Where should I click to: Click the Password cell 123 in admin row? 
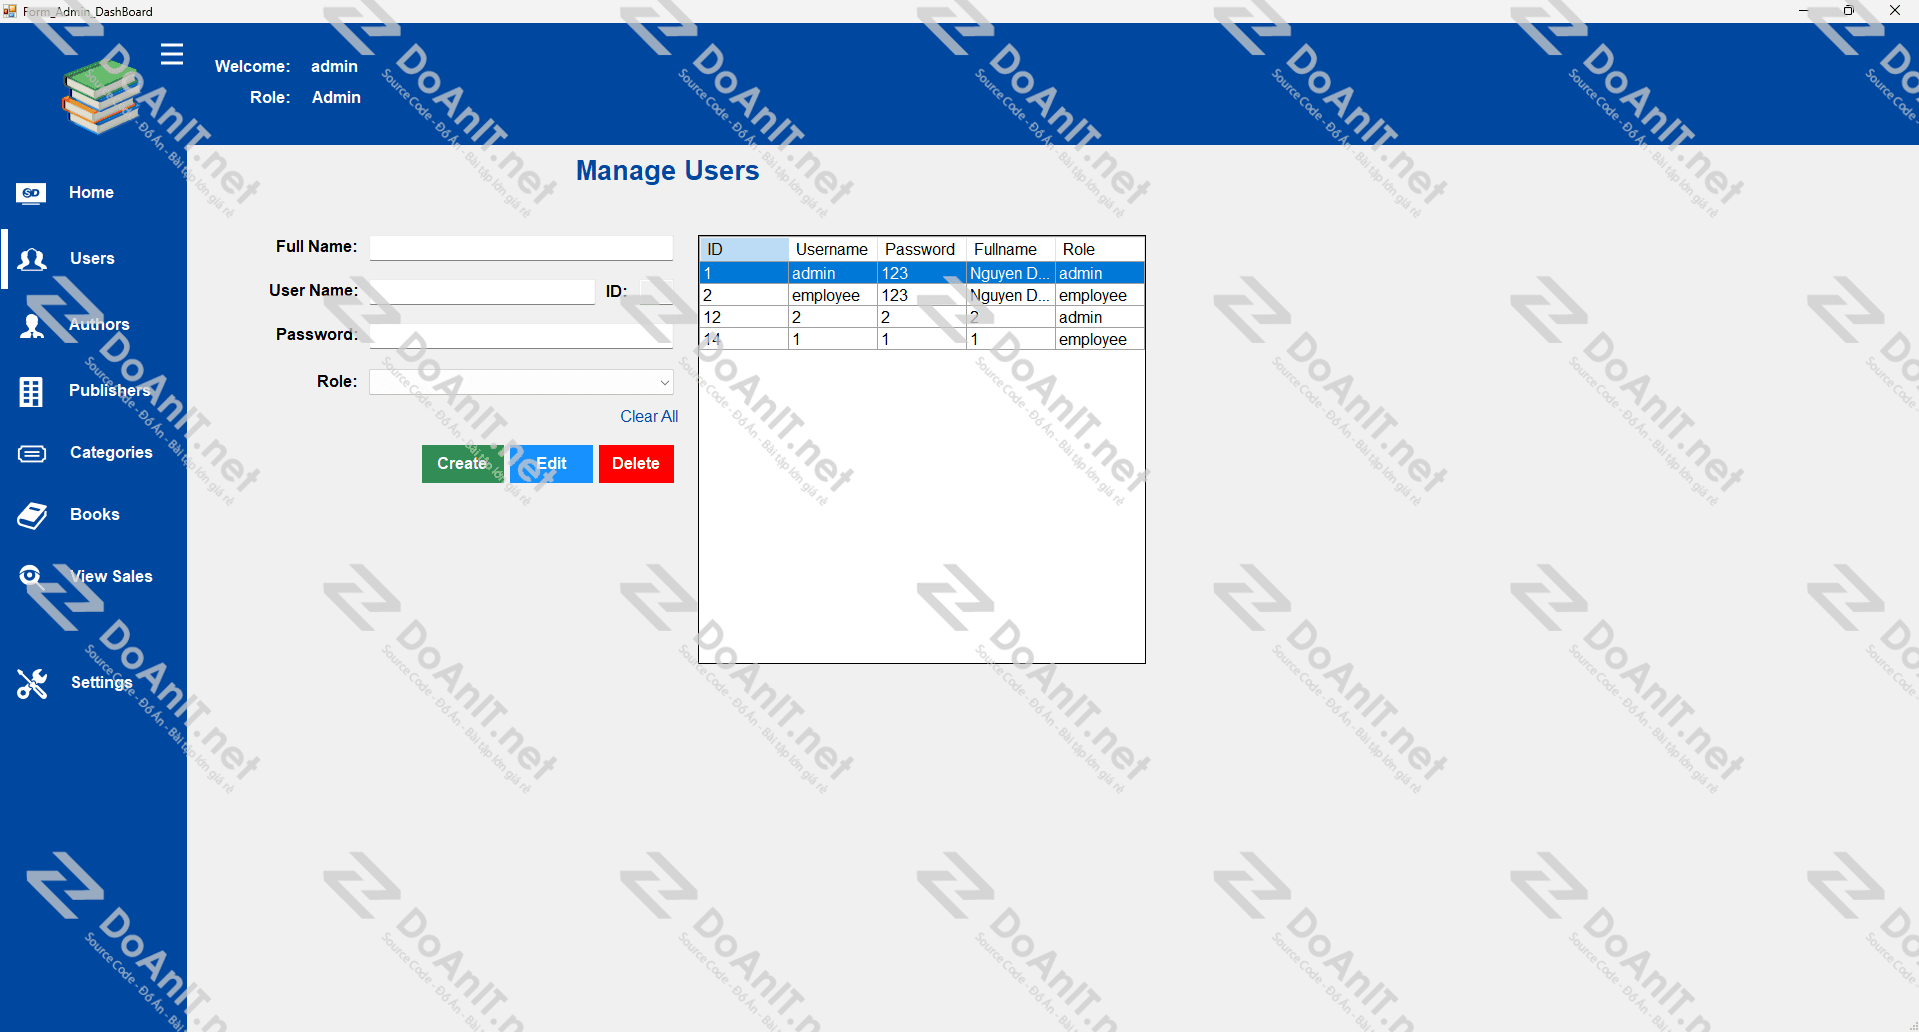(x=921, y=273)
